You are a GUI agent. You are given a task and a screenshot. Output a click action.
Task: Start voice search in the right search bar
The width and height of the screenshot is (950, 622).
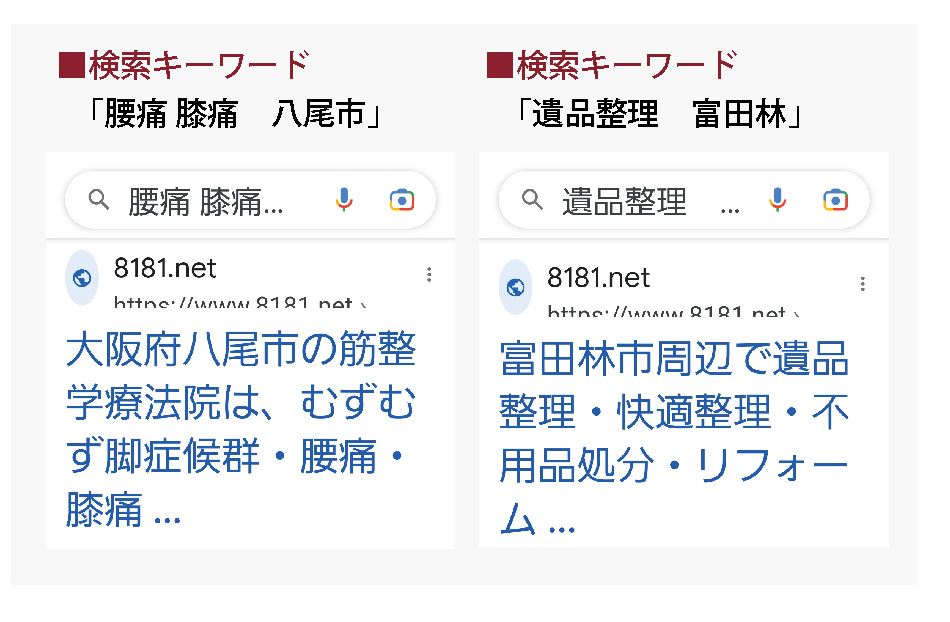tap(777, 200)
